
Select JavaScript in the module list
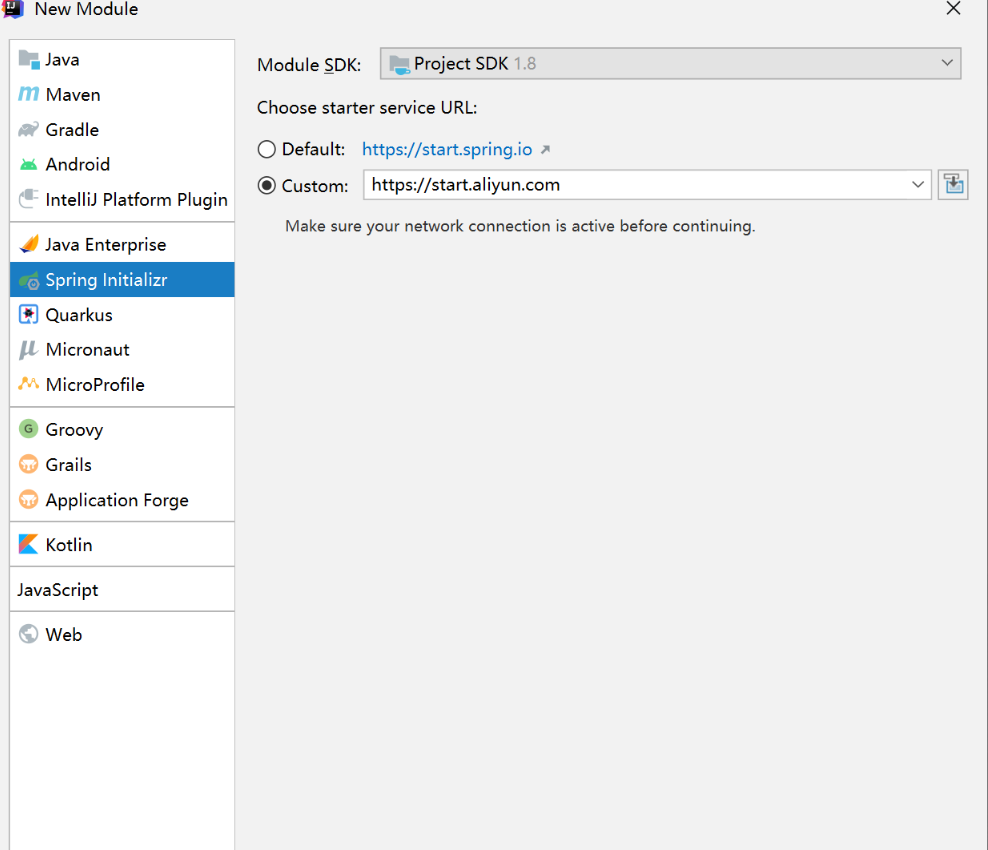coord(122,590)
